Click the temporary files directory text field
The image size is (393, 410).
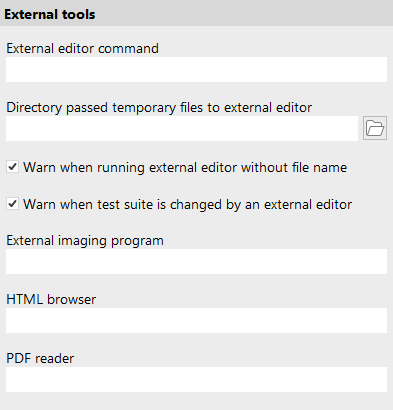point(182,128)
